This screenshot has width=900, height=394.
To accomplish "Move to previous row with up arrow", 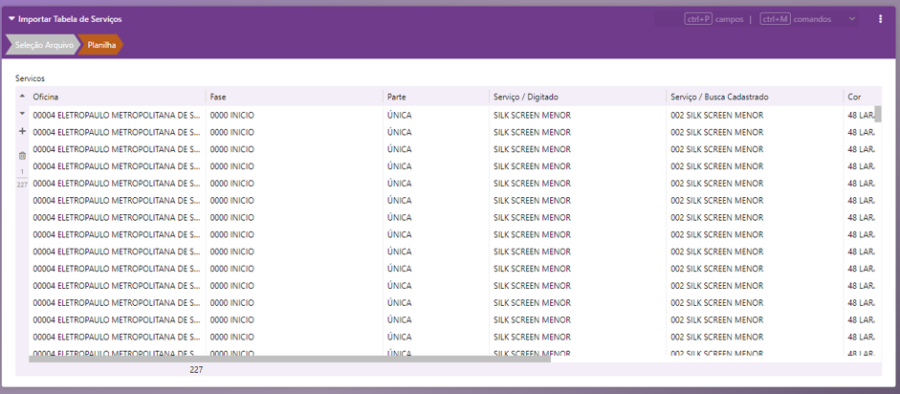I will 22,96.
